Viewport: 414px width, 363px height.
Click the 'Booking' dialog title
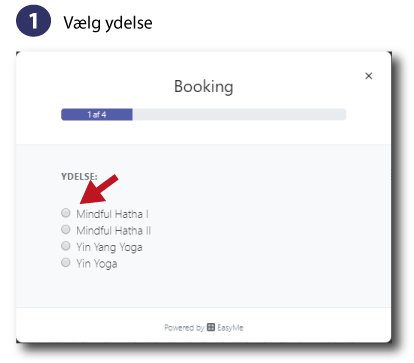point(204,87)
